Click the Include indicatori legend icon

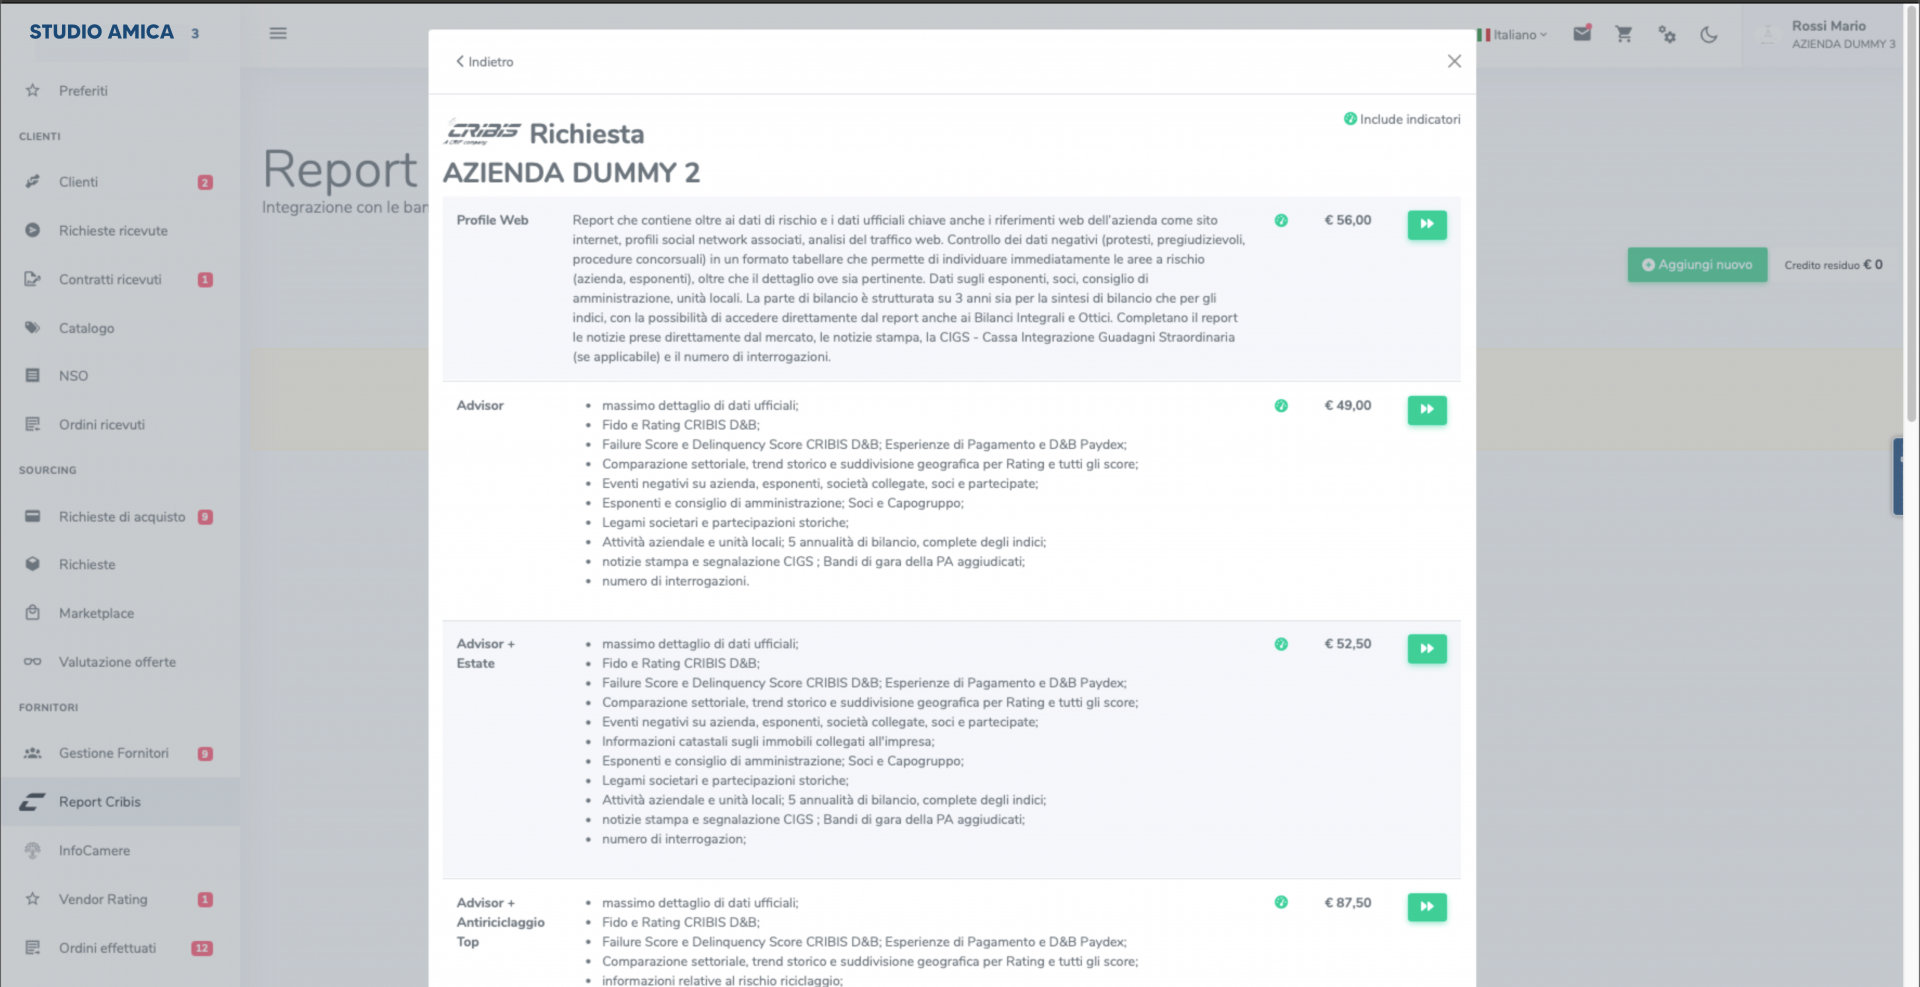click(1350, 119)
